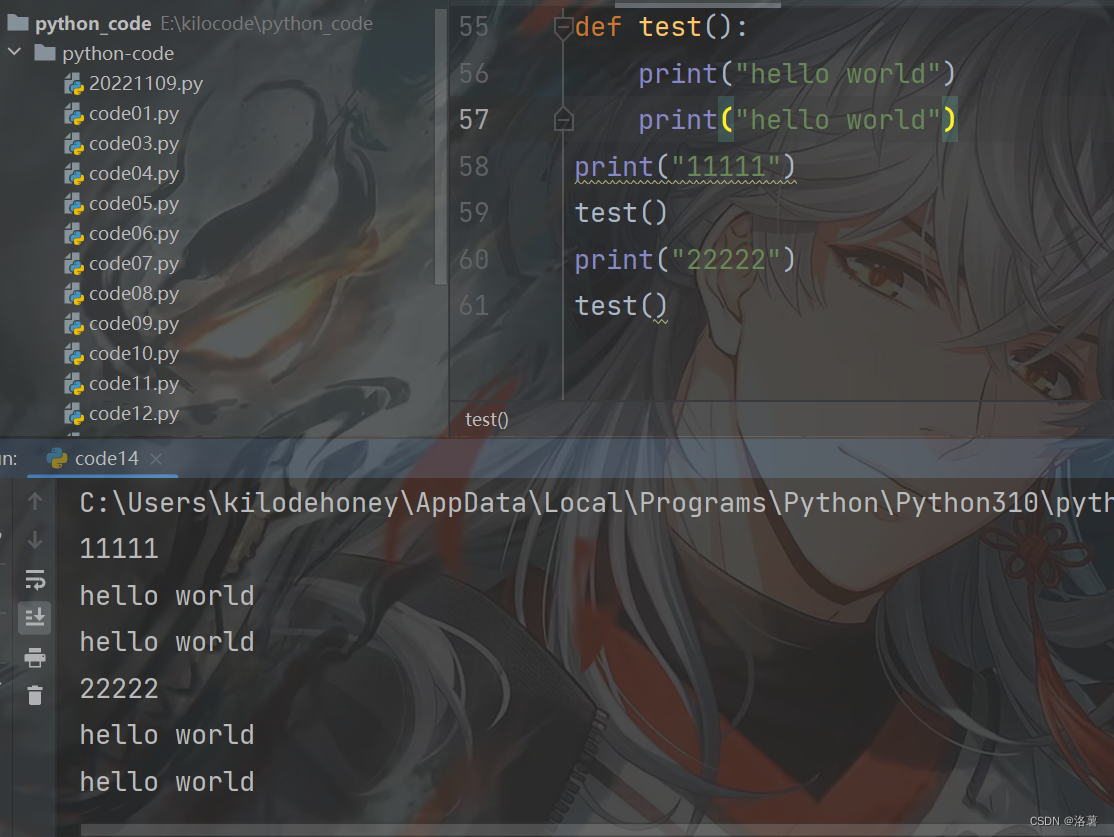
Task: Open code07.py file
Action: coord(134,264)
